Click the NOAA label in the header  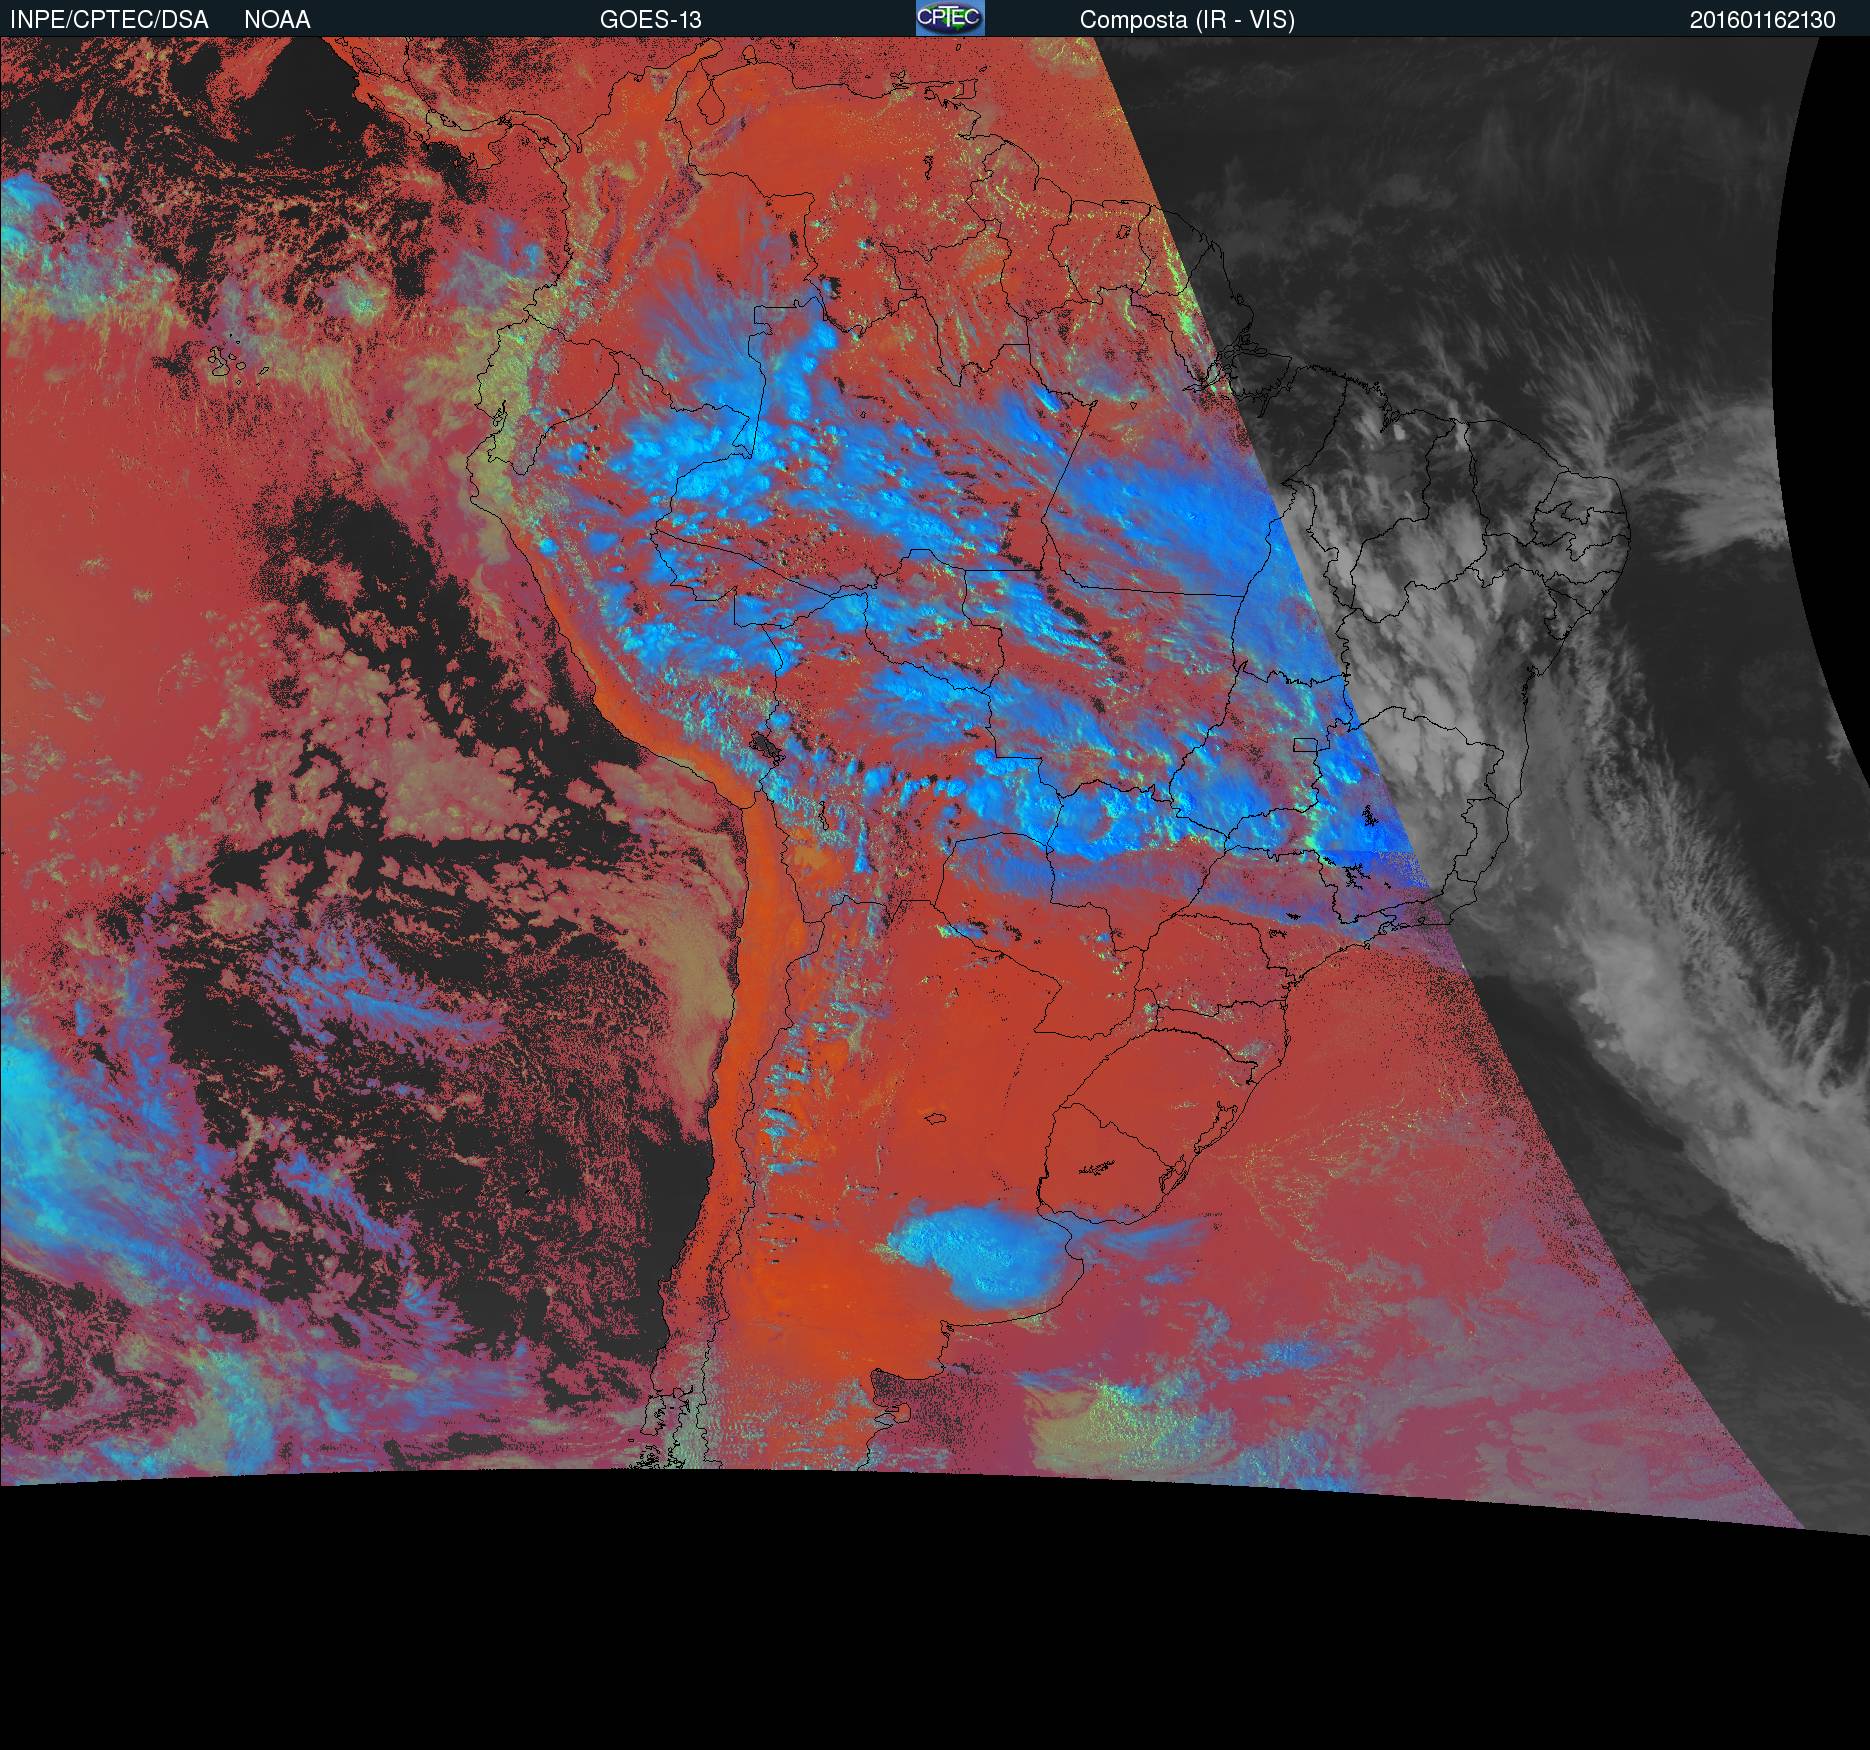coord(277,20)
